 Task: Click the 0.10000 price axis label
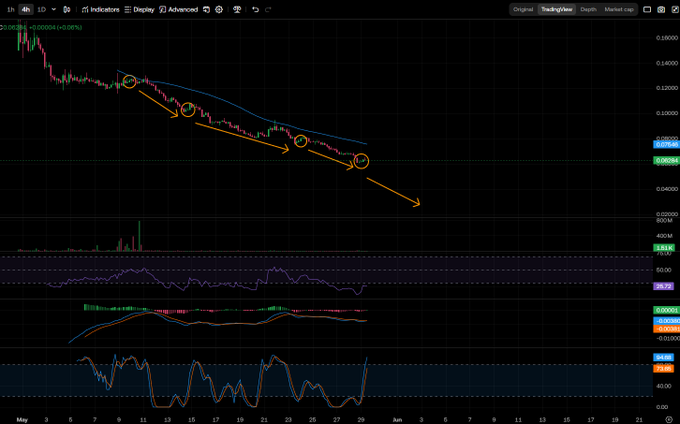point(667,113)
